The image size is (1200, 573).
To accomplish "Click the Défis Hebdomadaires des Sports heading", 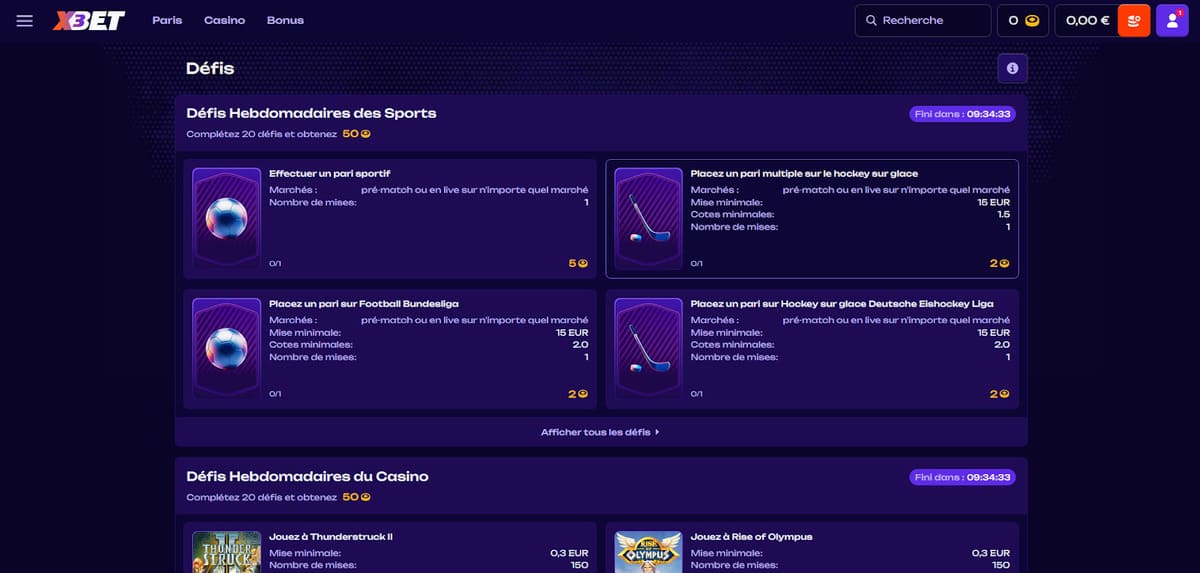I will [311, 113].
